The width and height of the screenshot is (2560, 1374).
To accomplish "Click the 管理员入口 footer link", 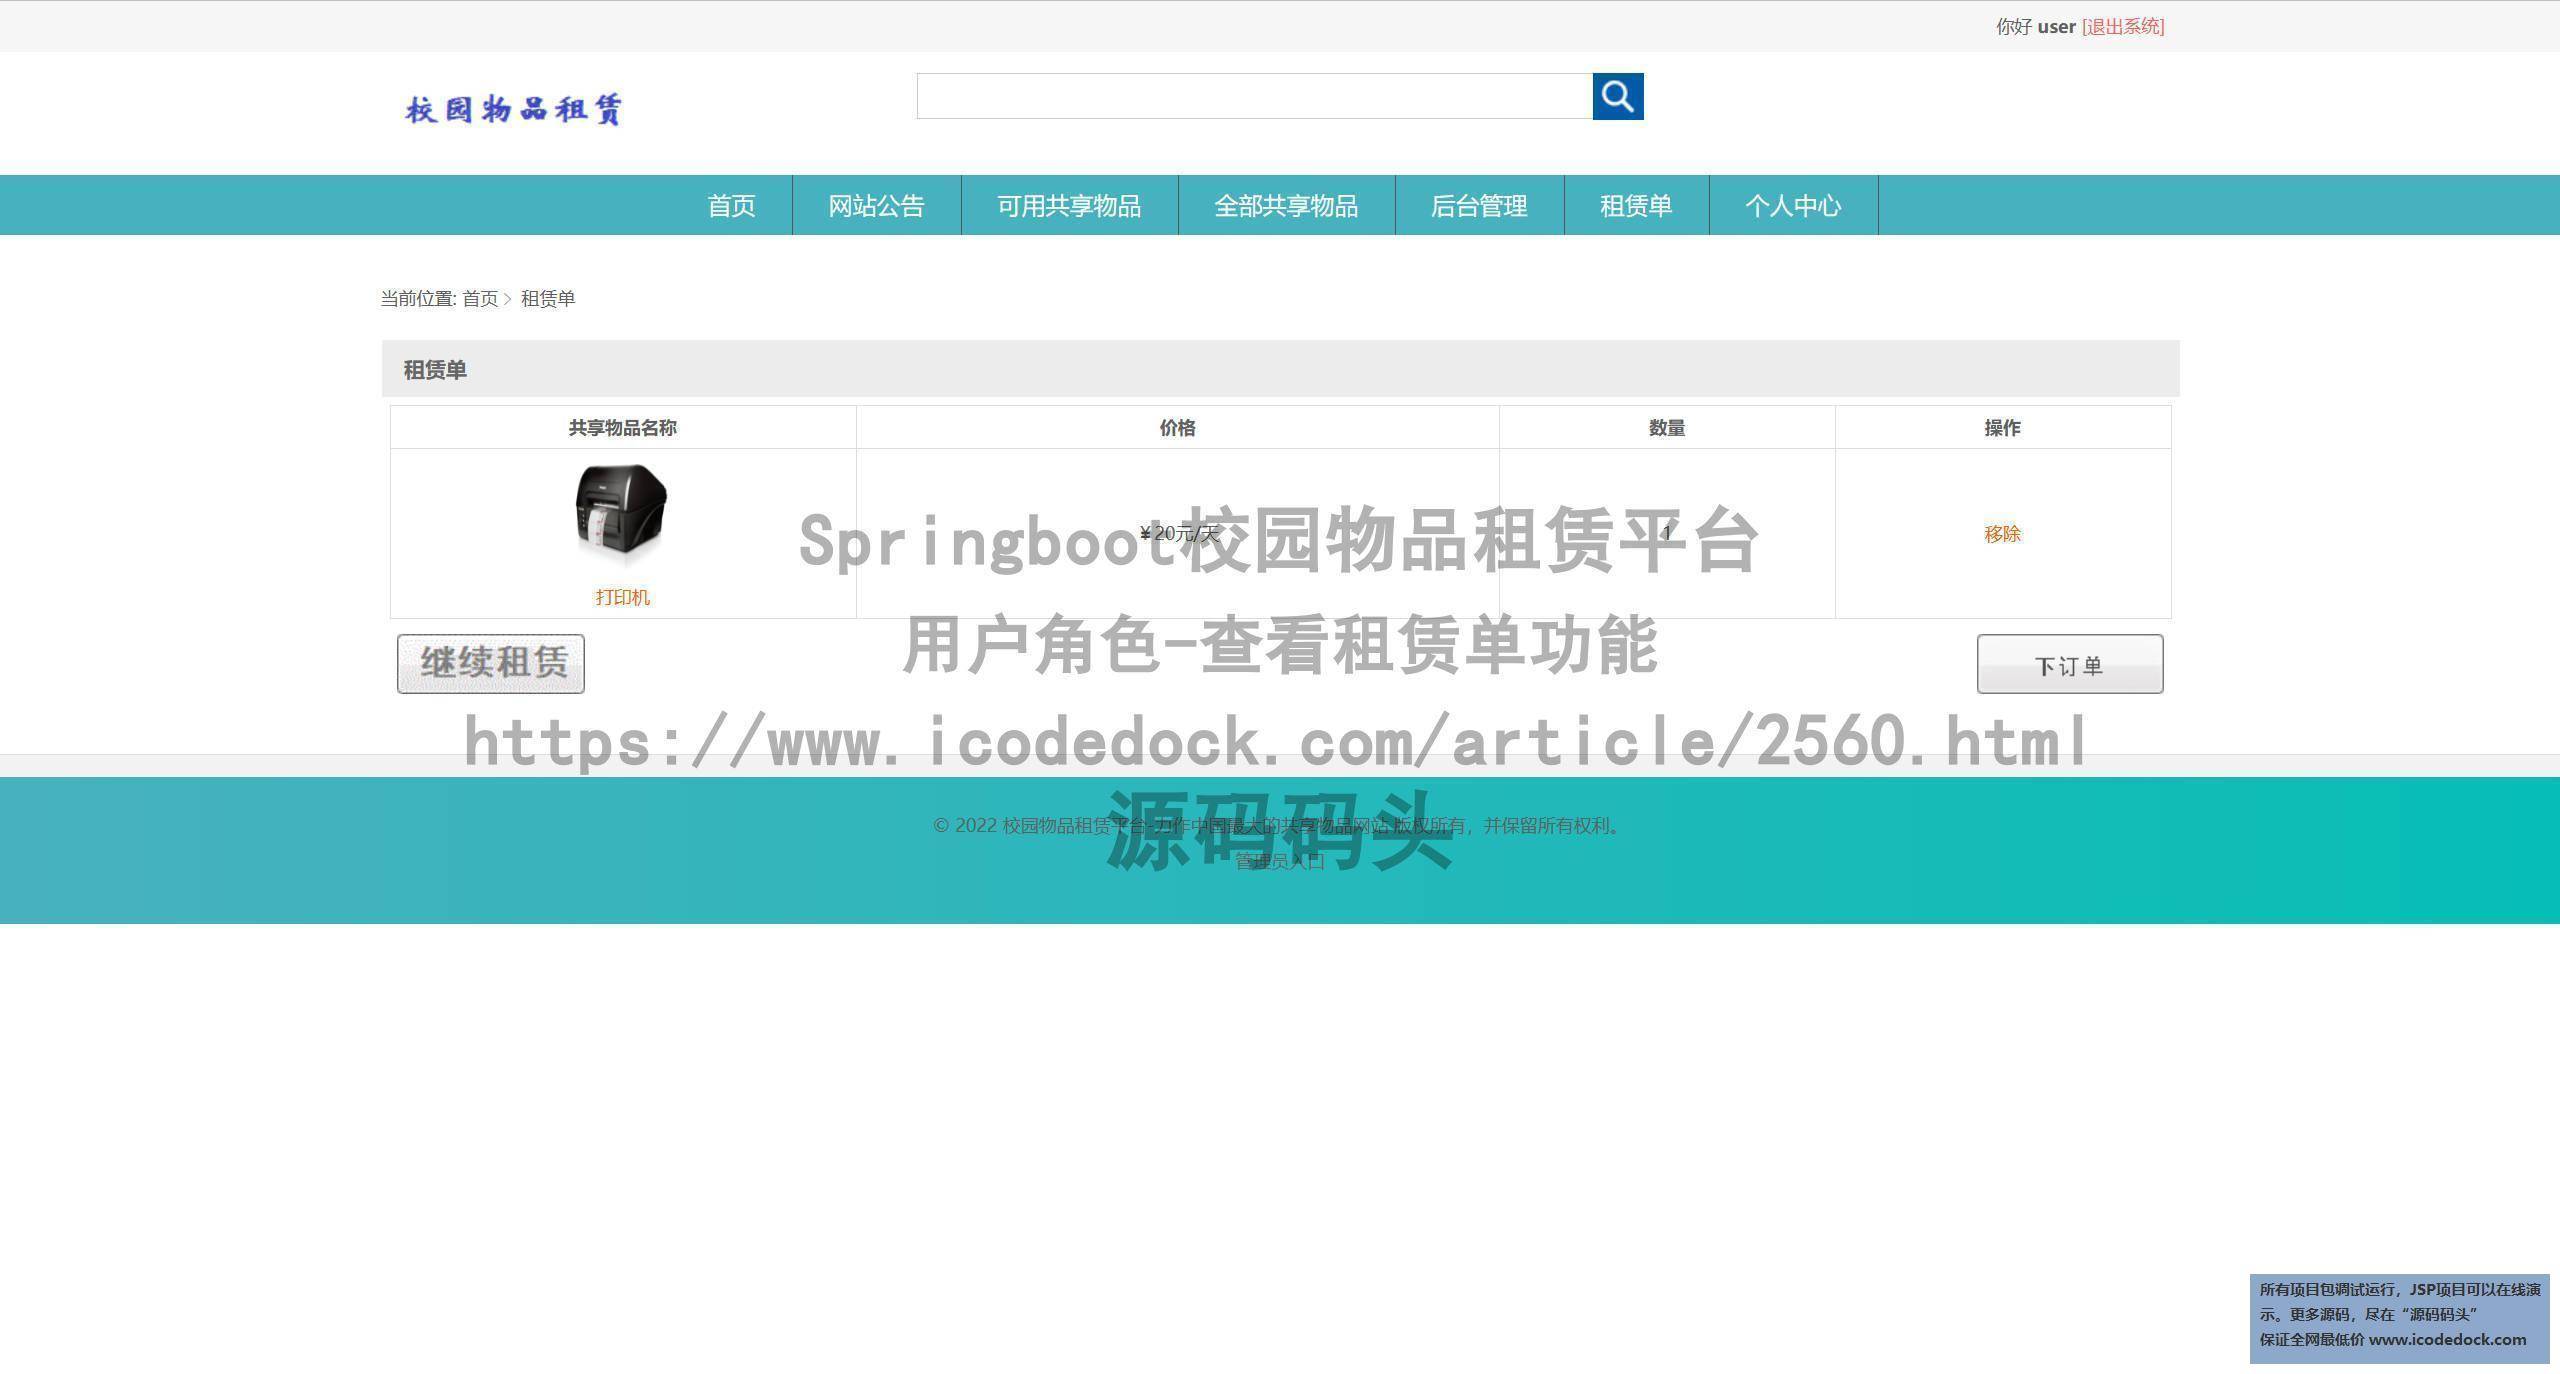I will click(1279, 861).
